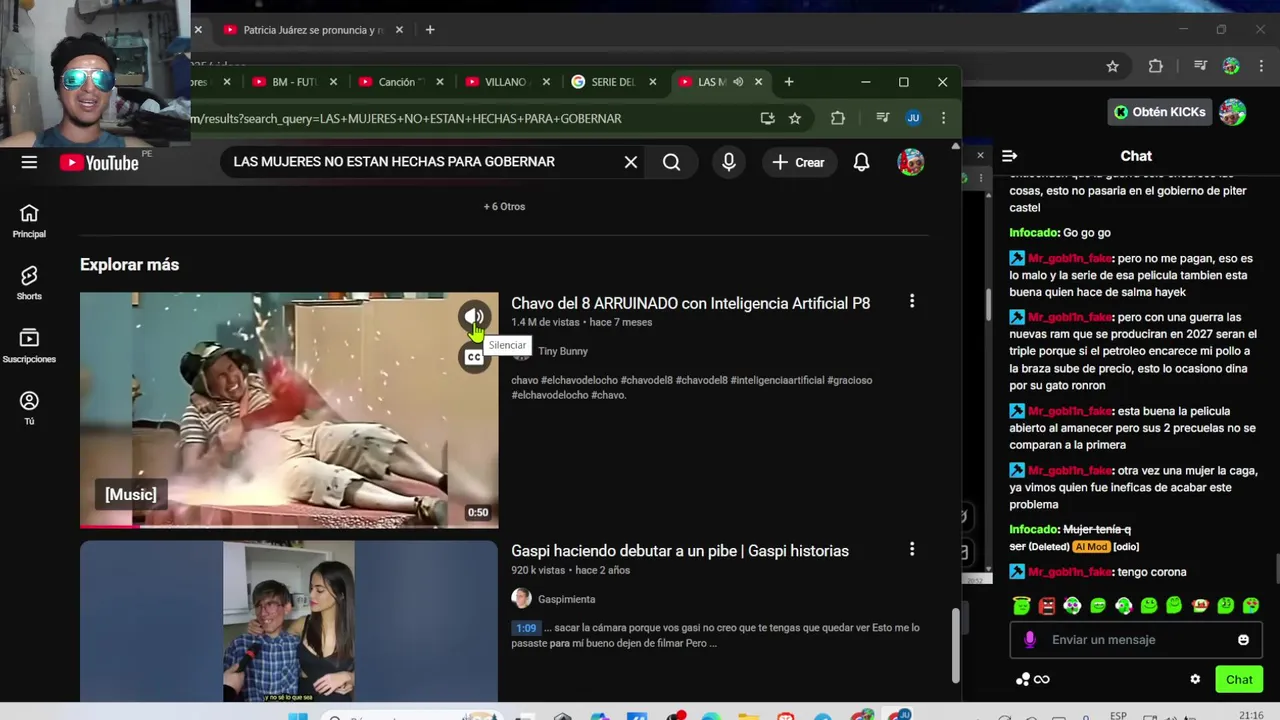Open 'Chavo del 8 ARRUINADO con Inteligencia Artificial P8' title
Screen dimensions: 1280x720
click(690, 303)
